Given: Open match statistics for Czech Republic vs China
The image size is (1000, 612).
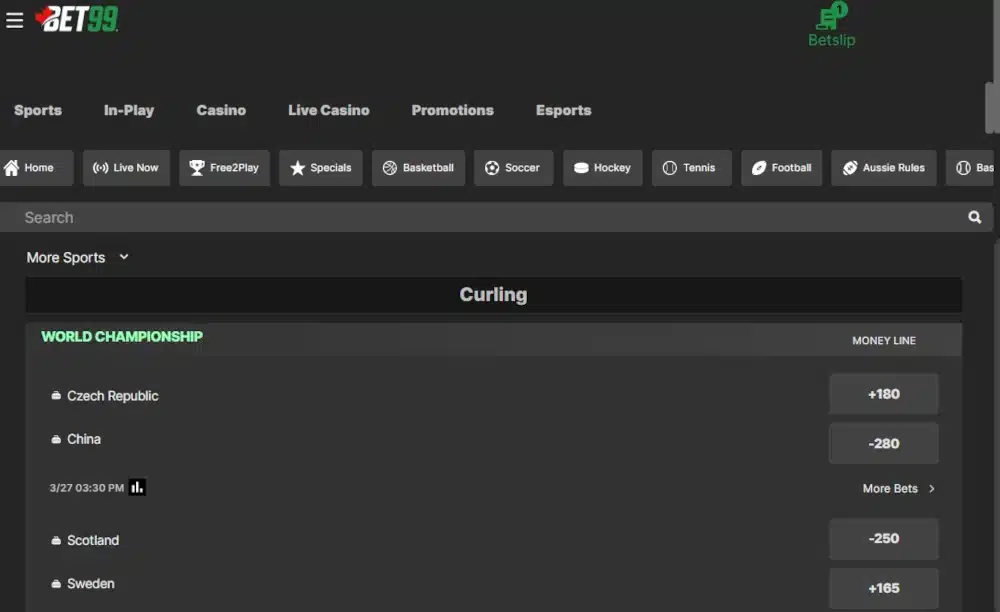Looking at the screenshot, I should point(137,487).
